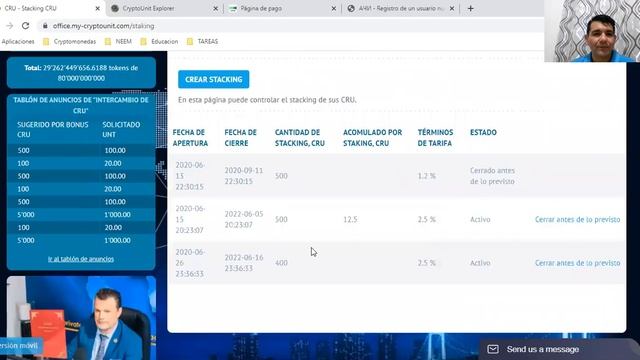Image resolution: width=640 pixels, height=360 pixels.
Task: Click the closing date 2020-09-11 22:30:15
Action: click(244, 176)
